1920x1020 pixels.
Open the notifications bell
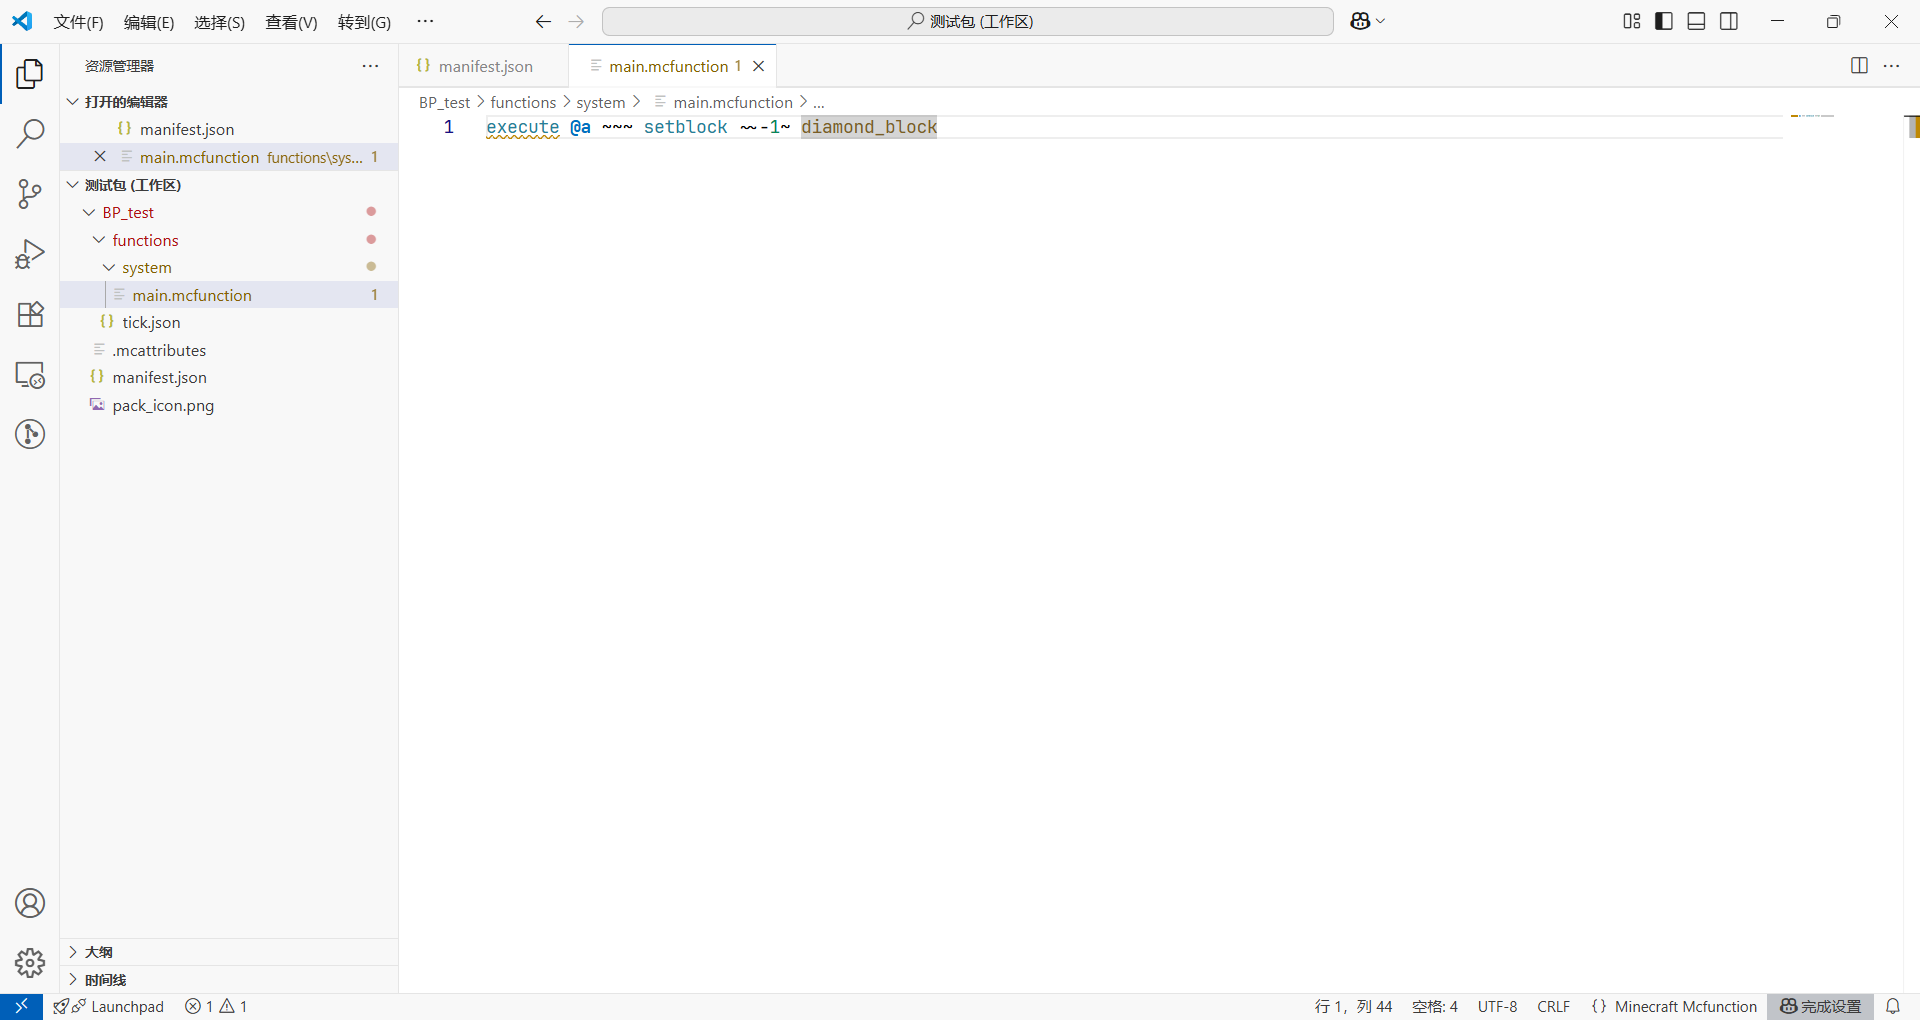tap(1893, 1006)
